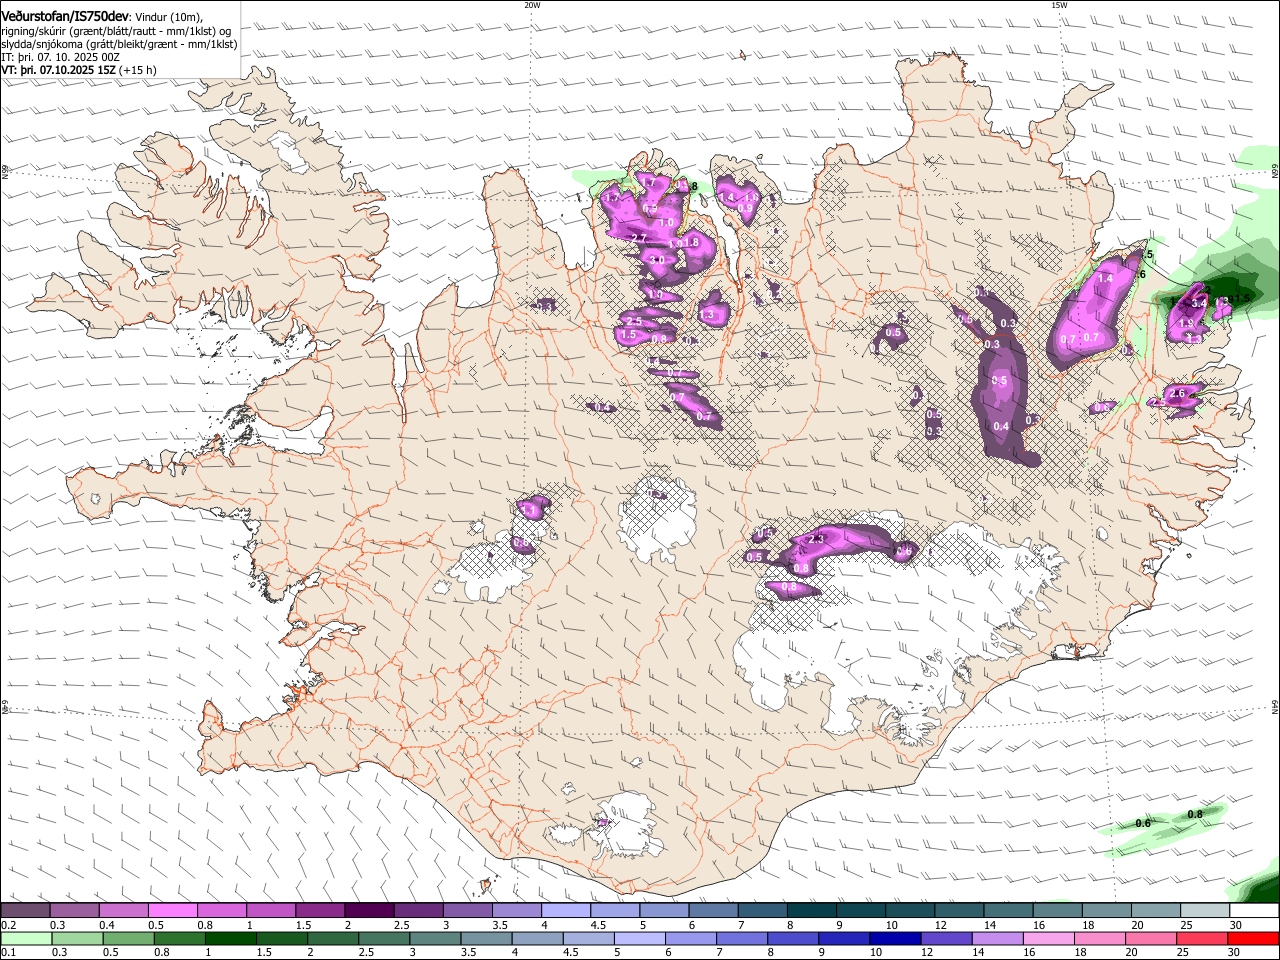This screenshot has height=960, width=1280.
Task: Click the '30' label under the upper legend row
Action: click(1236, 925)
